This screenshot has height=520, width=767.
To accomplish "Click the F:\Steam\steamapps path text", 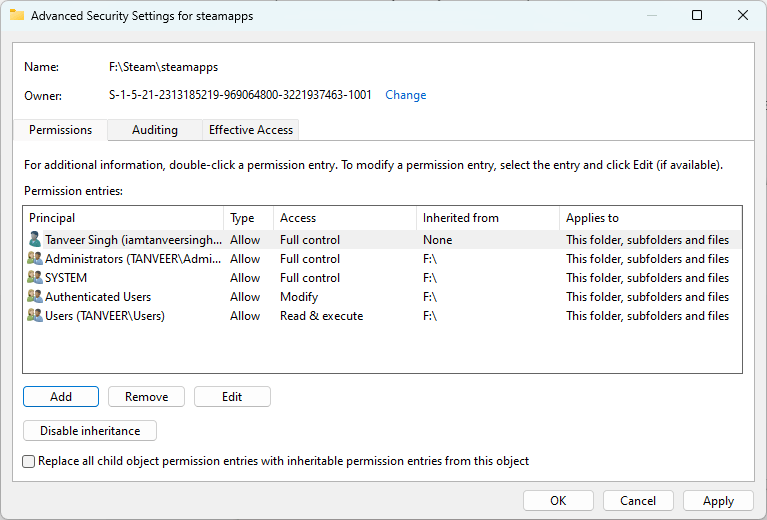I will click(x=163, y=67).
